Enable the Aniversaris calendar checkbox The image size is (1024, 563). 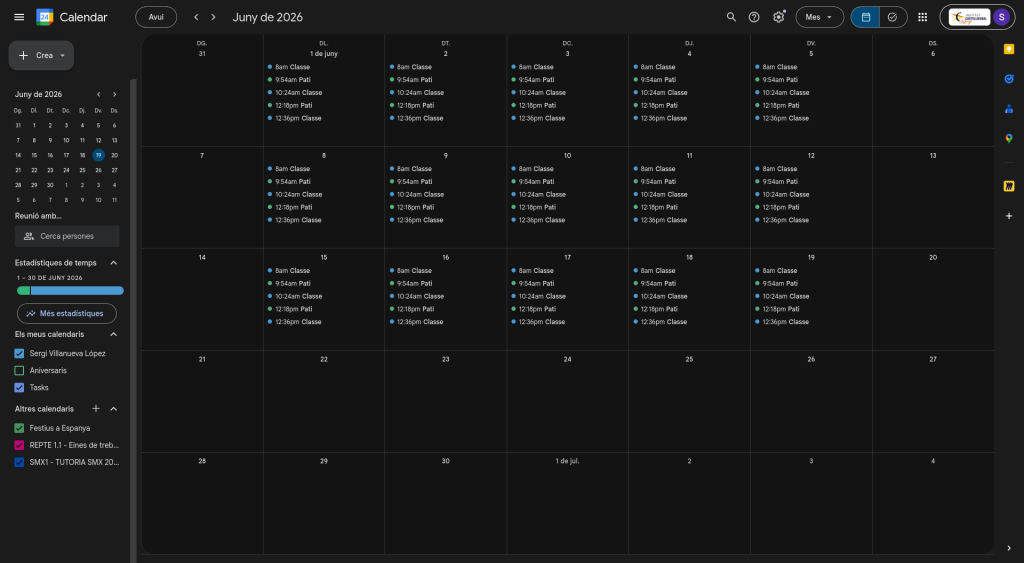pos(20,370)
